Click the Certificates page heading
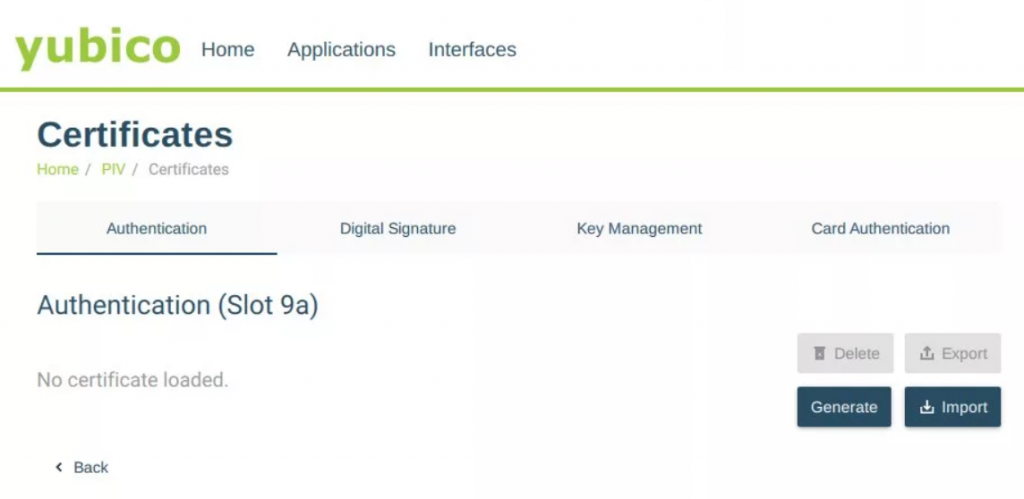The width and height of the screenshot is (1024, 499). point(135,135)
